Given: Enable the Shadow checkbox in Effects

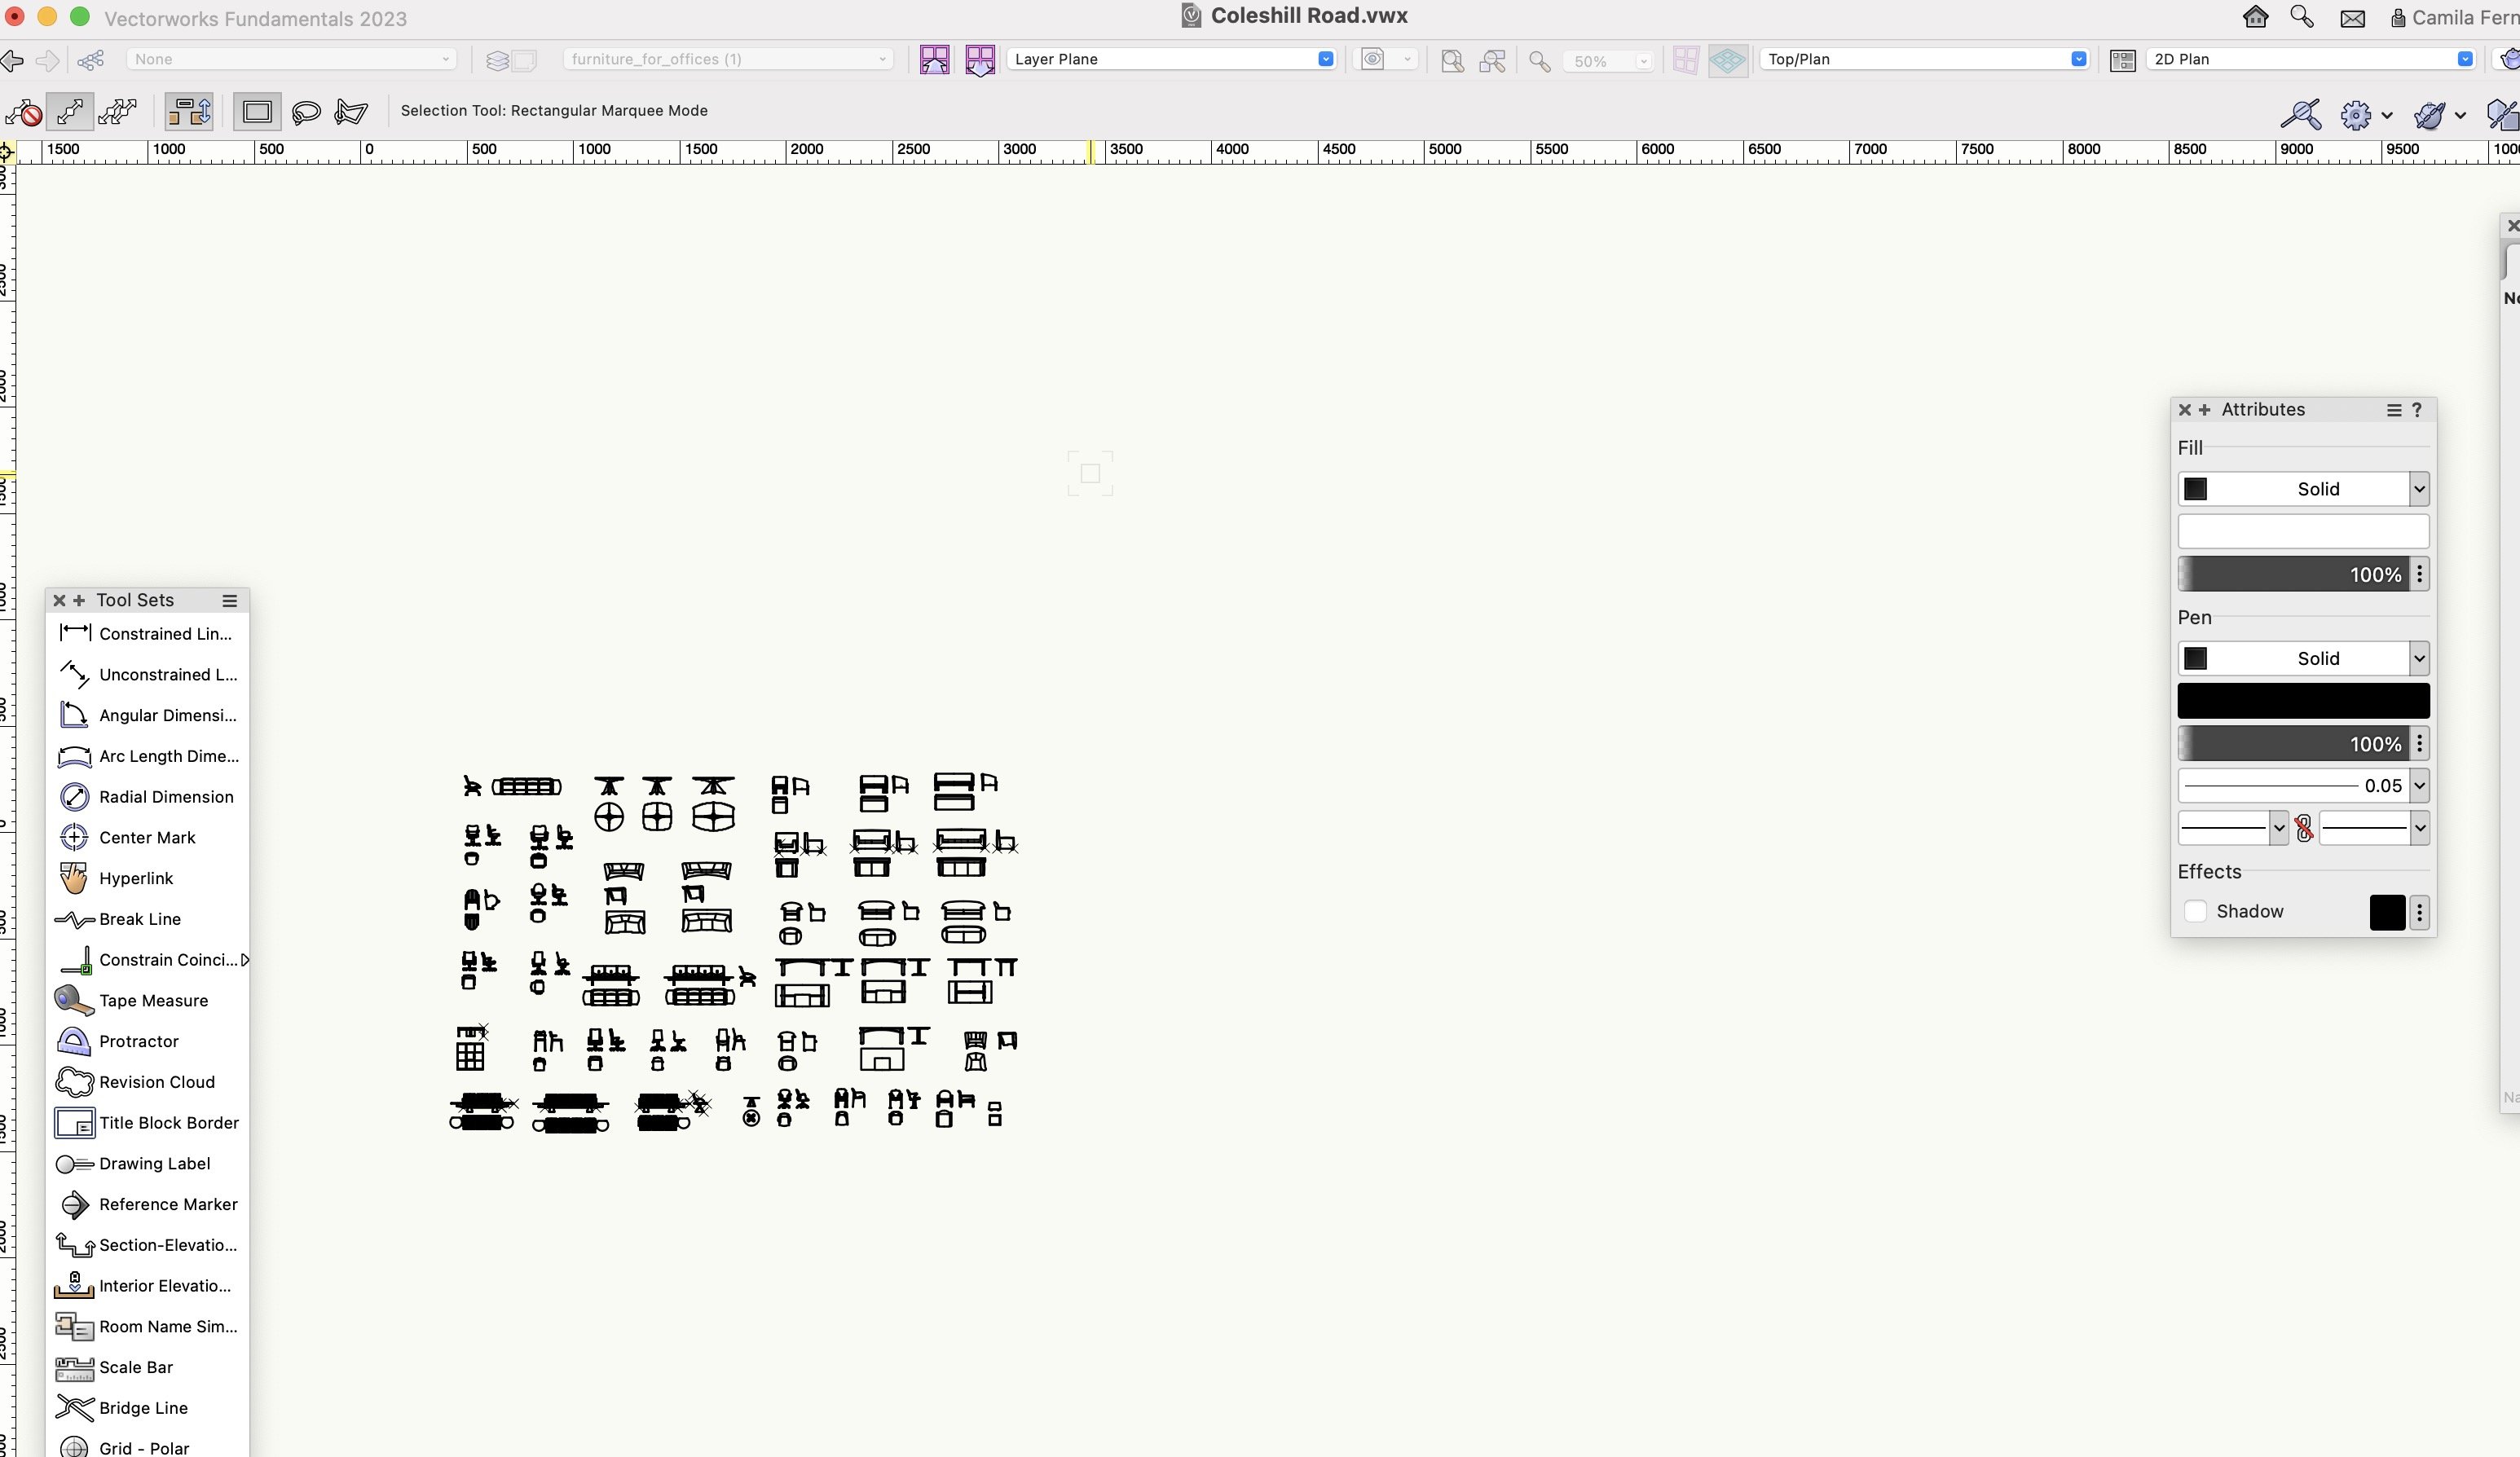Looking at the screenshot, I should pos(2195,911).
